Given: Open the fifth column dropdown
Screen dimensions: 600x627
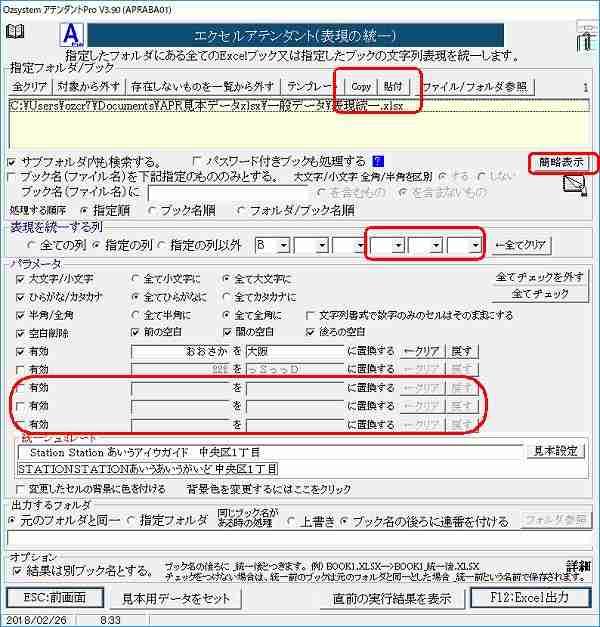Looking at the screenshot, I should [436, 245].
